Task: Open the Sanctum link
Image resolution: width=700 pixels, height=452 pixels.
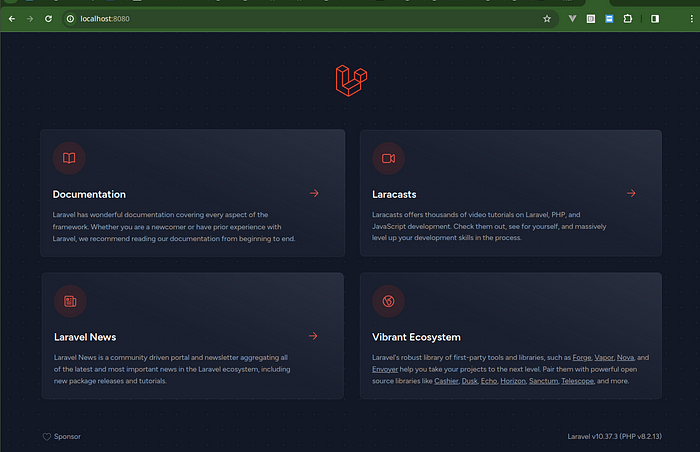Action: tap(544, 381)
